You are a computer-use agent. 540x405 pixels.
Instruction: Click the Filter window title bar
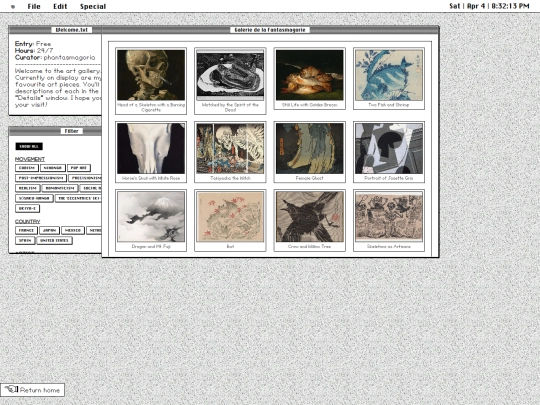(55, 131)
